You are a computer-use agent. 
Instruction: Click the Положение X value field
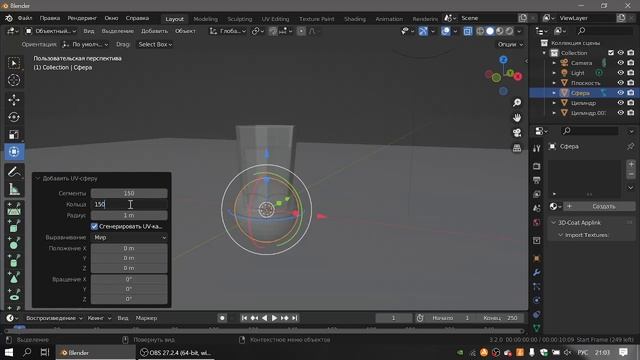[129, 248]
